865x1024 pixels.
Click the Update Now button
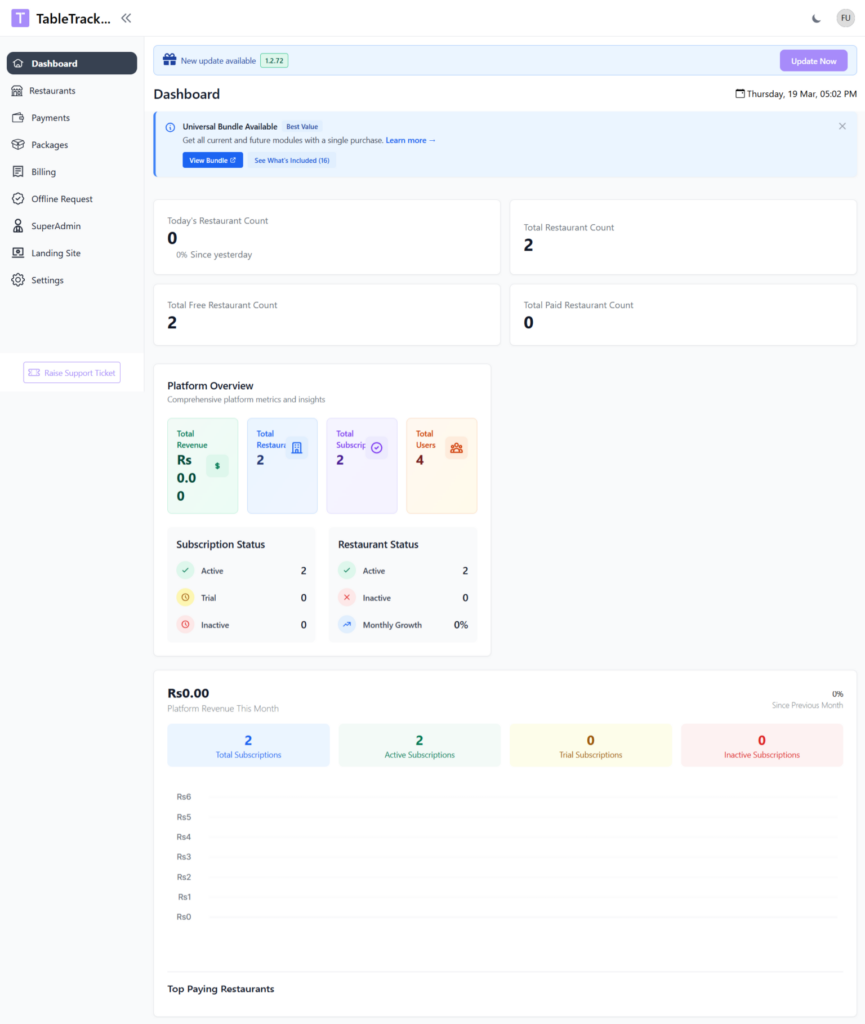point(813,61)
